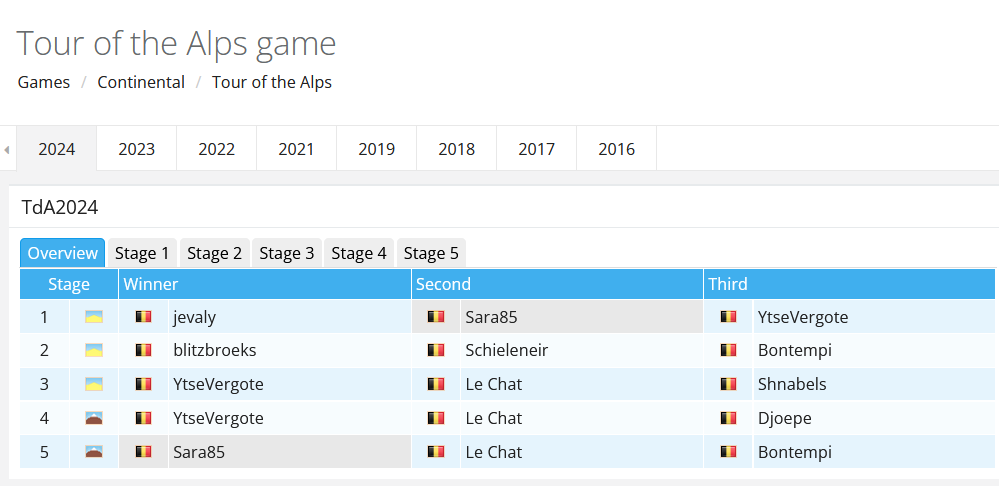Select the Overview tab
This screenshot has height=486, width=999.
click(62, 254)
